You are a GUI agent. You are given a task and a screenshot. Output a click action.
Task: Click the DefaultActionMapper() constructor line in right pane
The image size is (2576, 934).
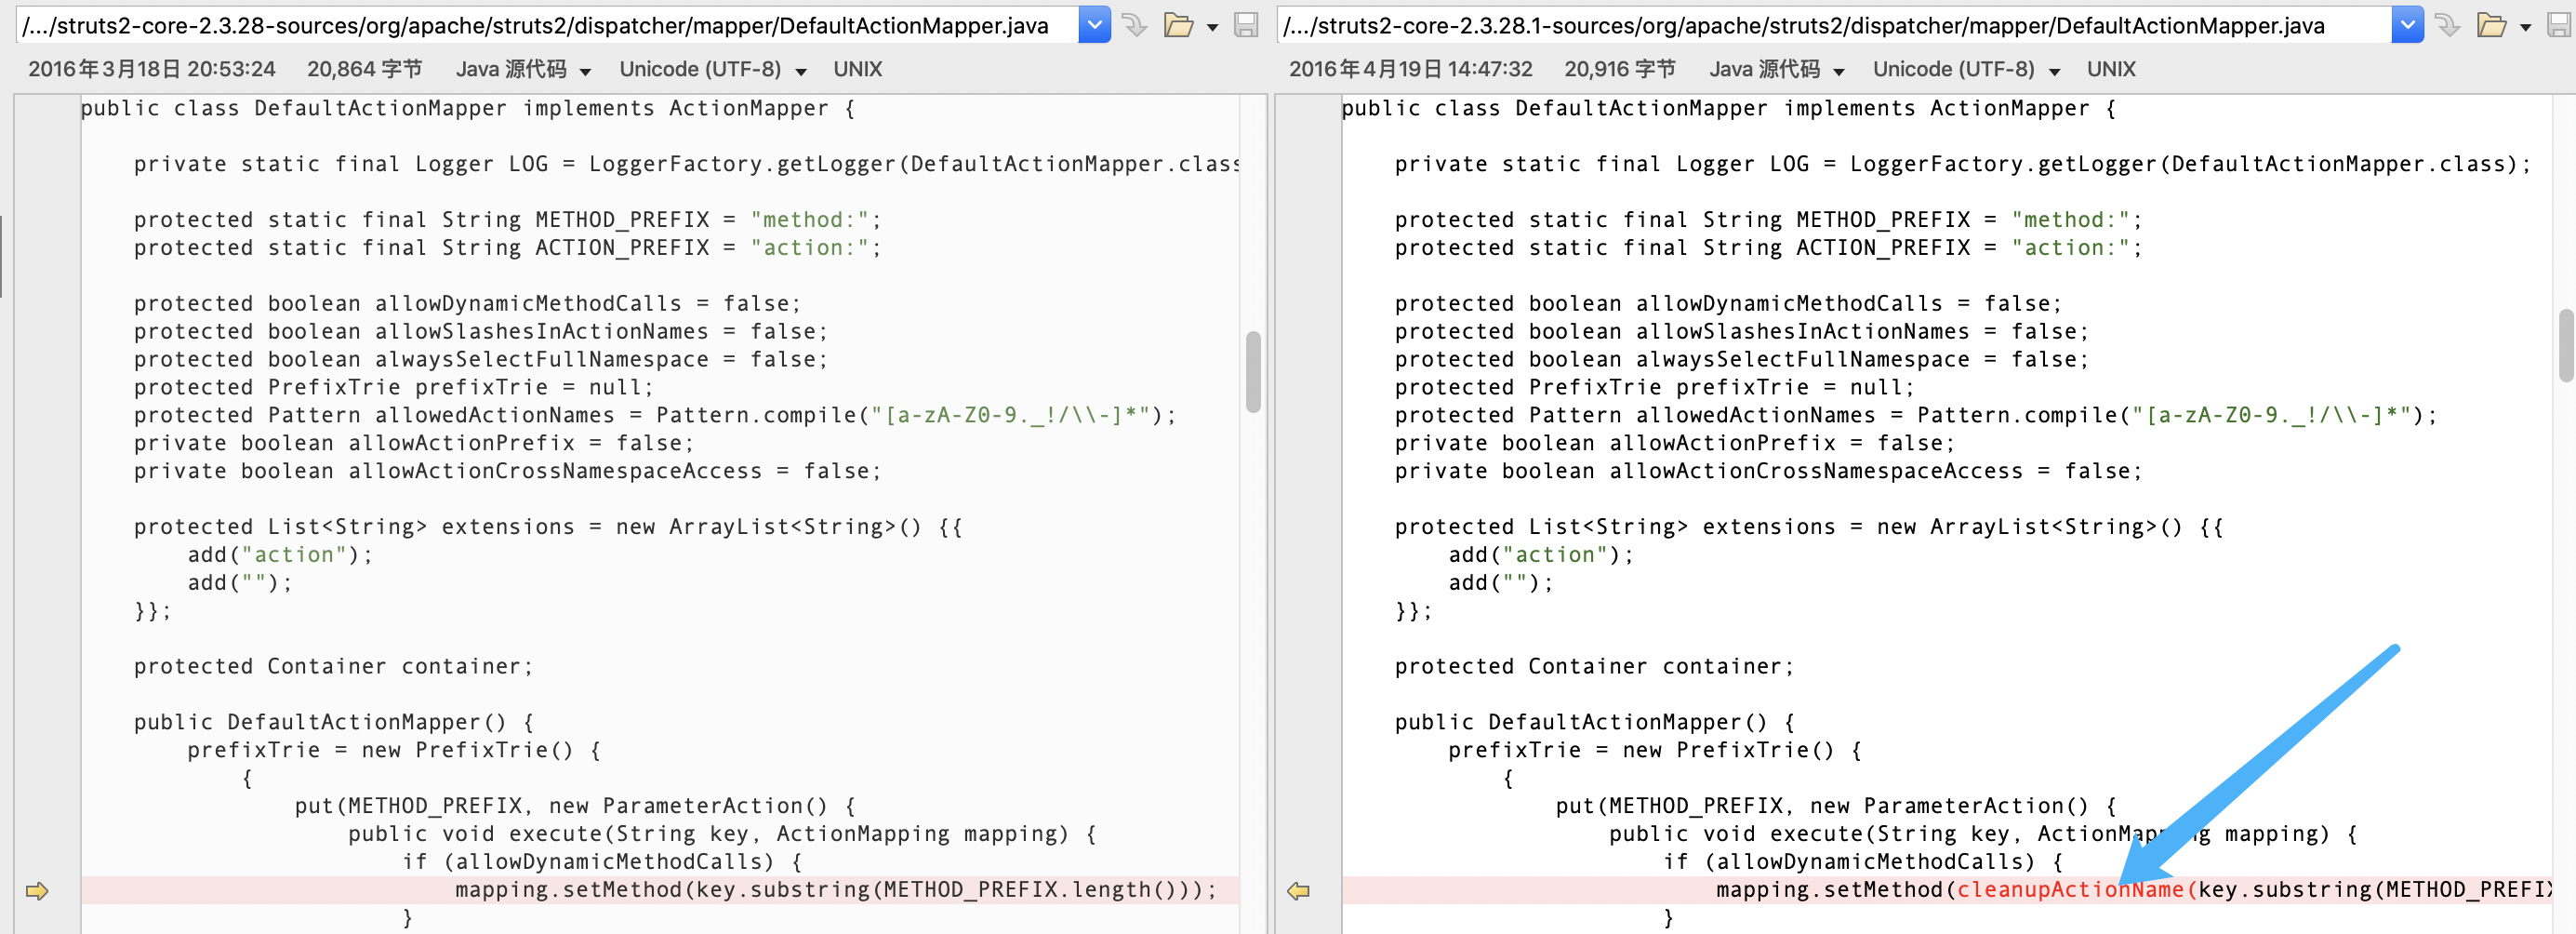1595,723
